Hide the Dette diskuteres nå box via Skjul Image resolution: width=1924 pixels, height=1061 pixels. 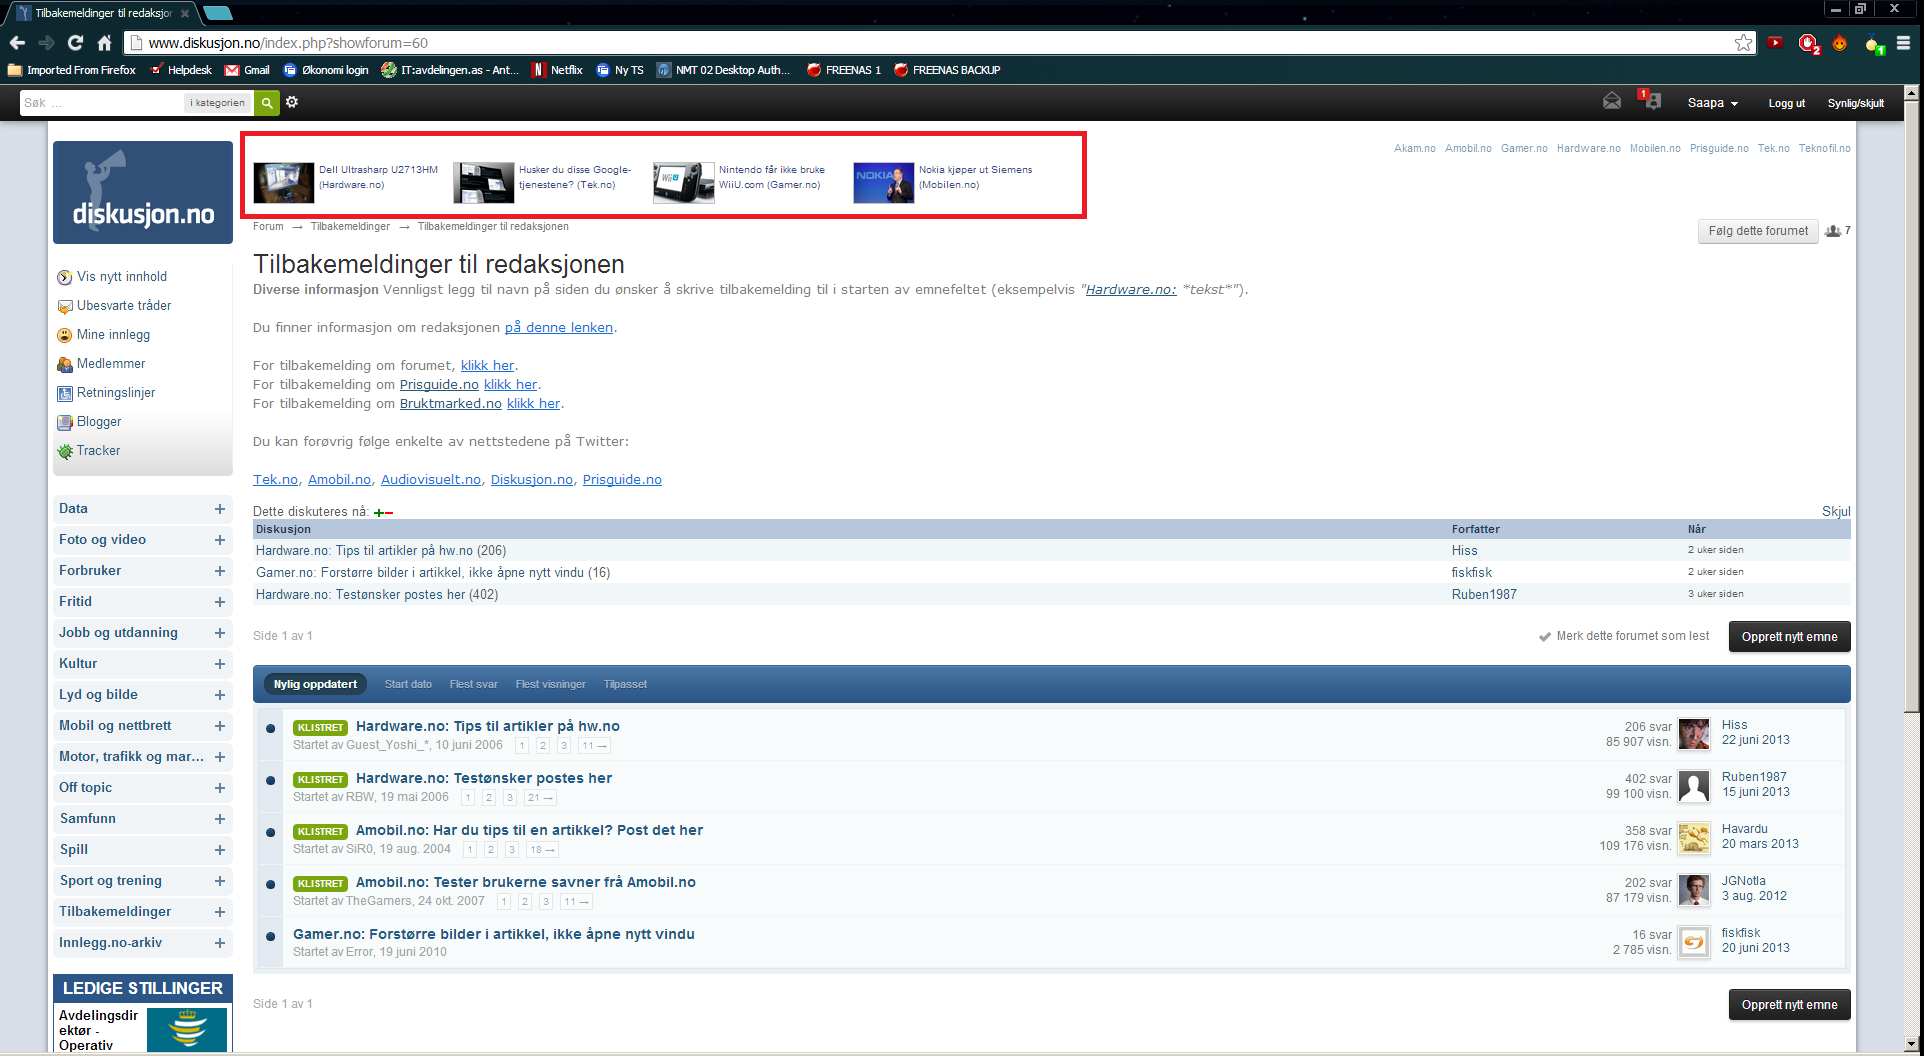point(1836,511)
